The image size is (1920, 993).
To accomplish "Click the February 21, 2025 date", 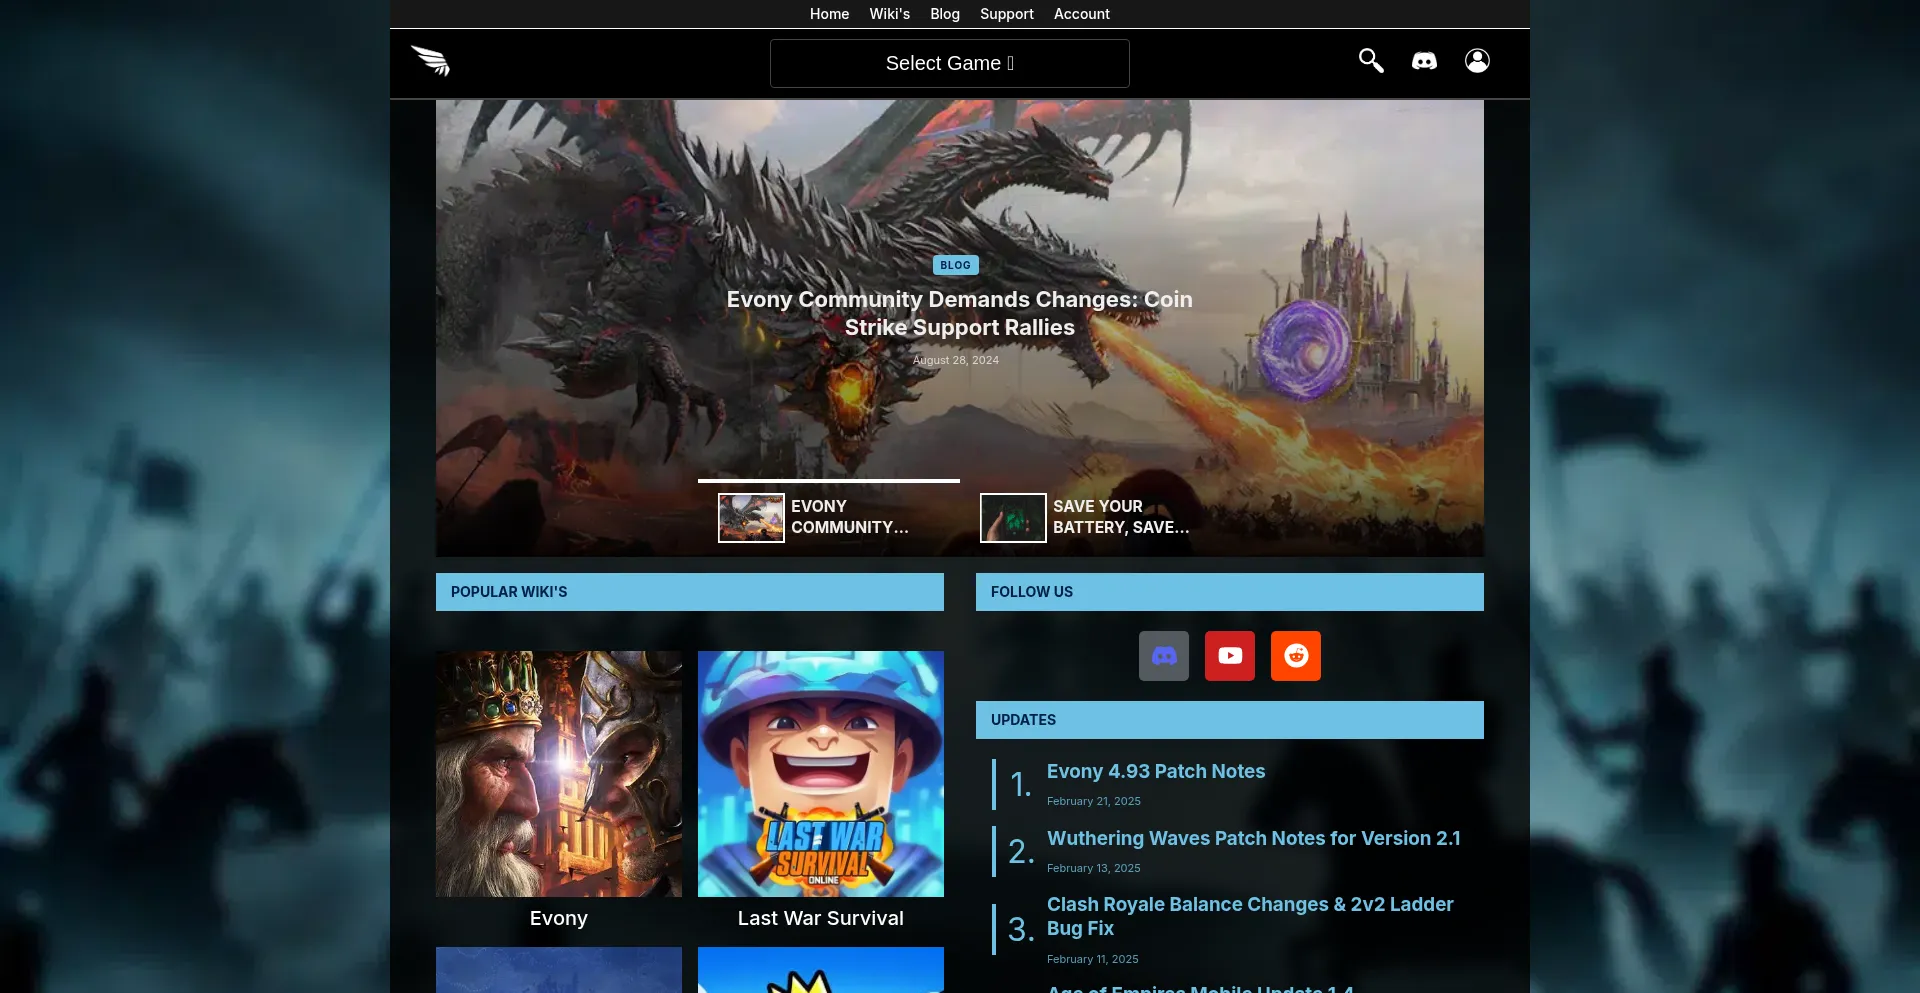I will pos(1094,801).
